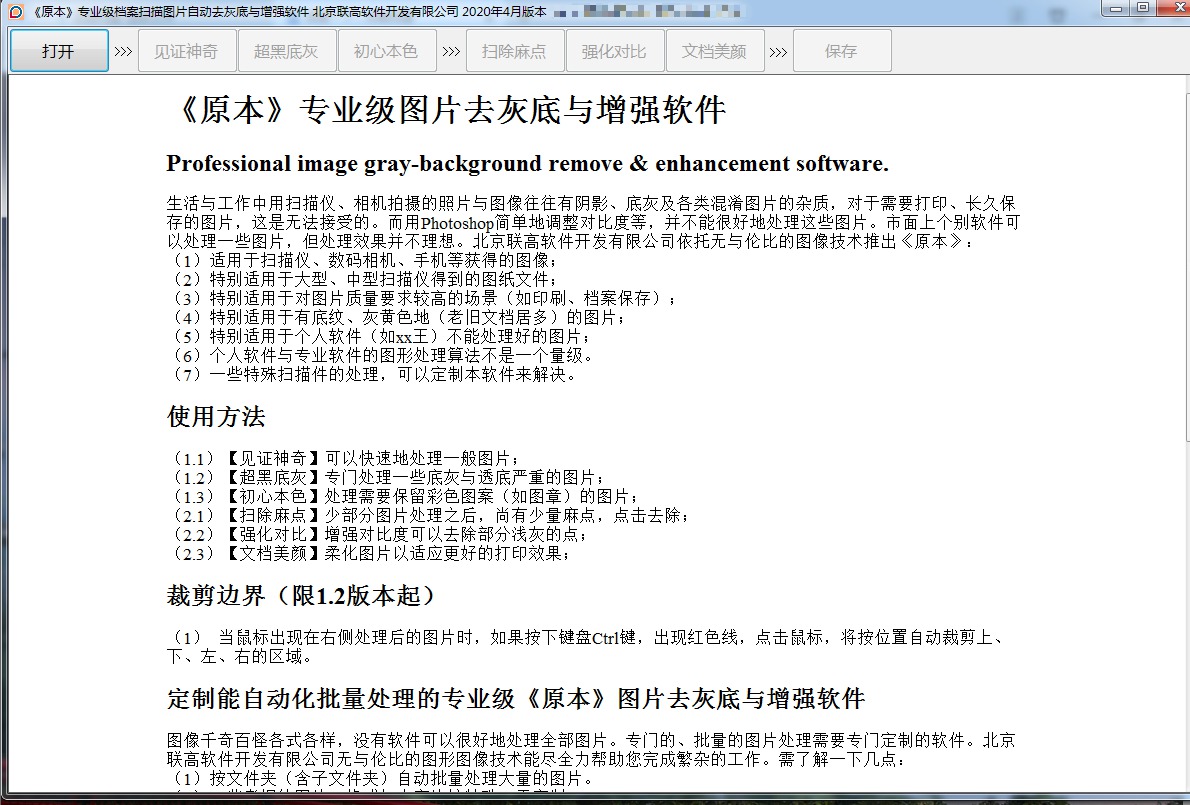Click instruction line (2.3) 柔化图片以适应更好的打印效果
The height and width of the screenshot is (805, 1190).
pos(370,553)
